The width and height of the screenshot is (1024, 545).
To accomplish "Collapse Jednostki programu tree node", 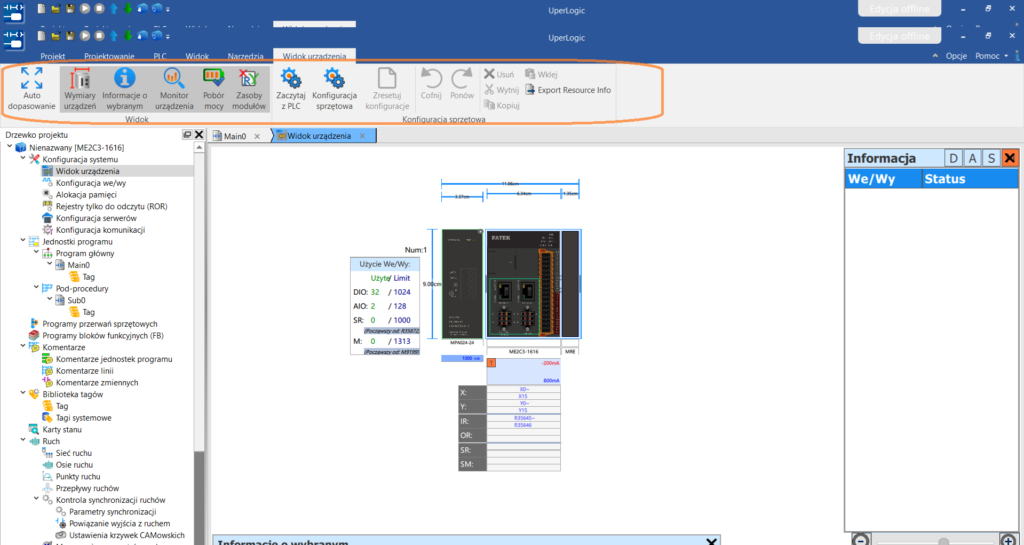I will tap(23, 241).
